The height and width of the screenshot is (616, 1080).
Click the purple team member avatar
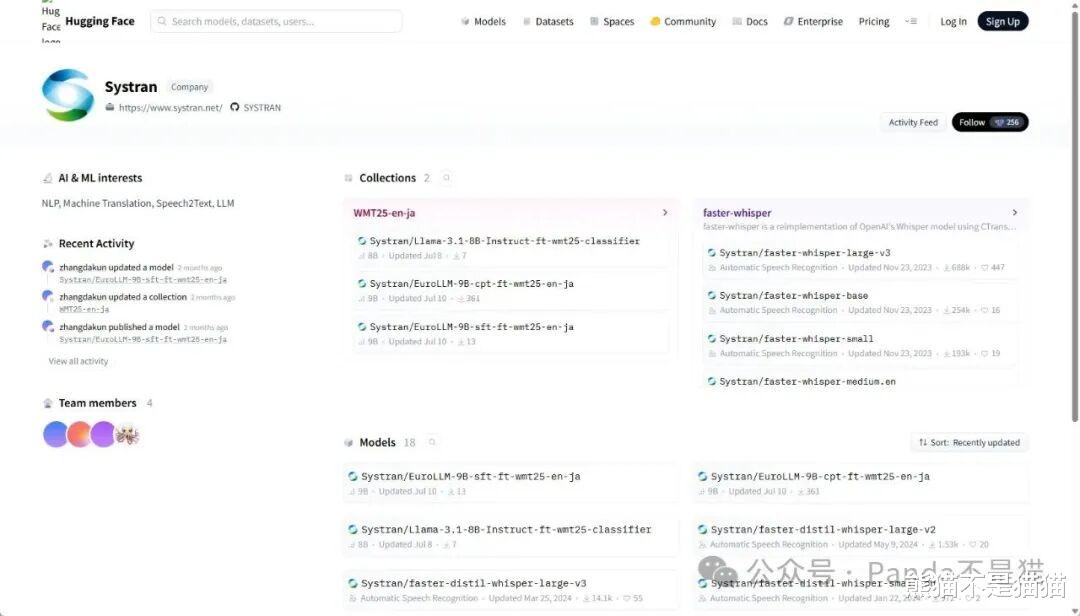pos(103,435)
